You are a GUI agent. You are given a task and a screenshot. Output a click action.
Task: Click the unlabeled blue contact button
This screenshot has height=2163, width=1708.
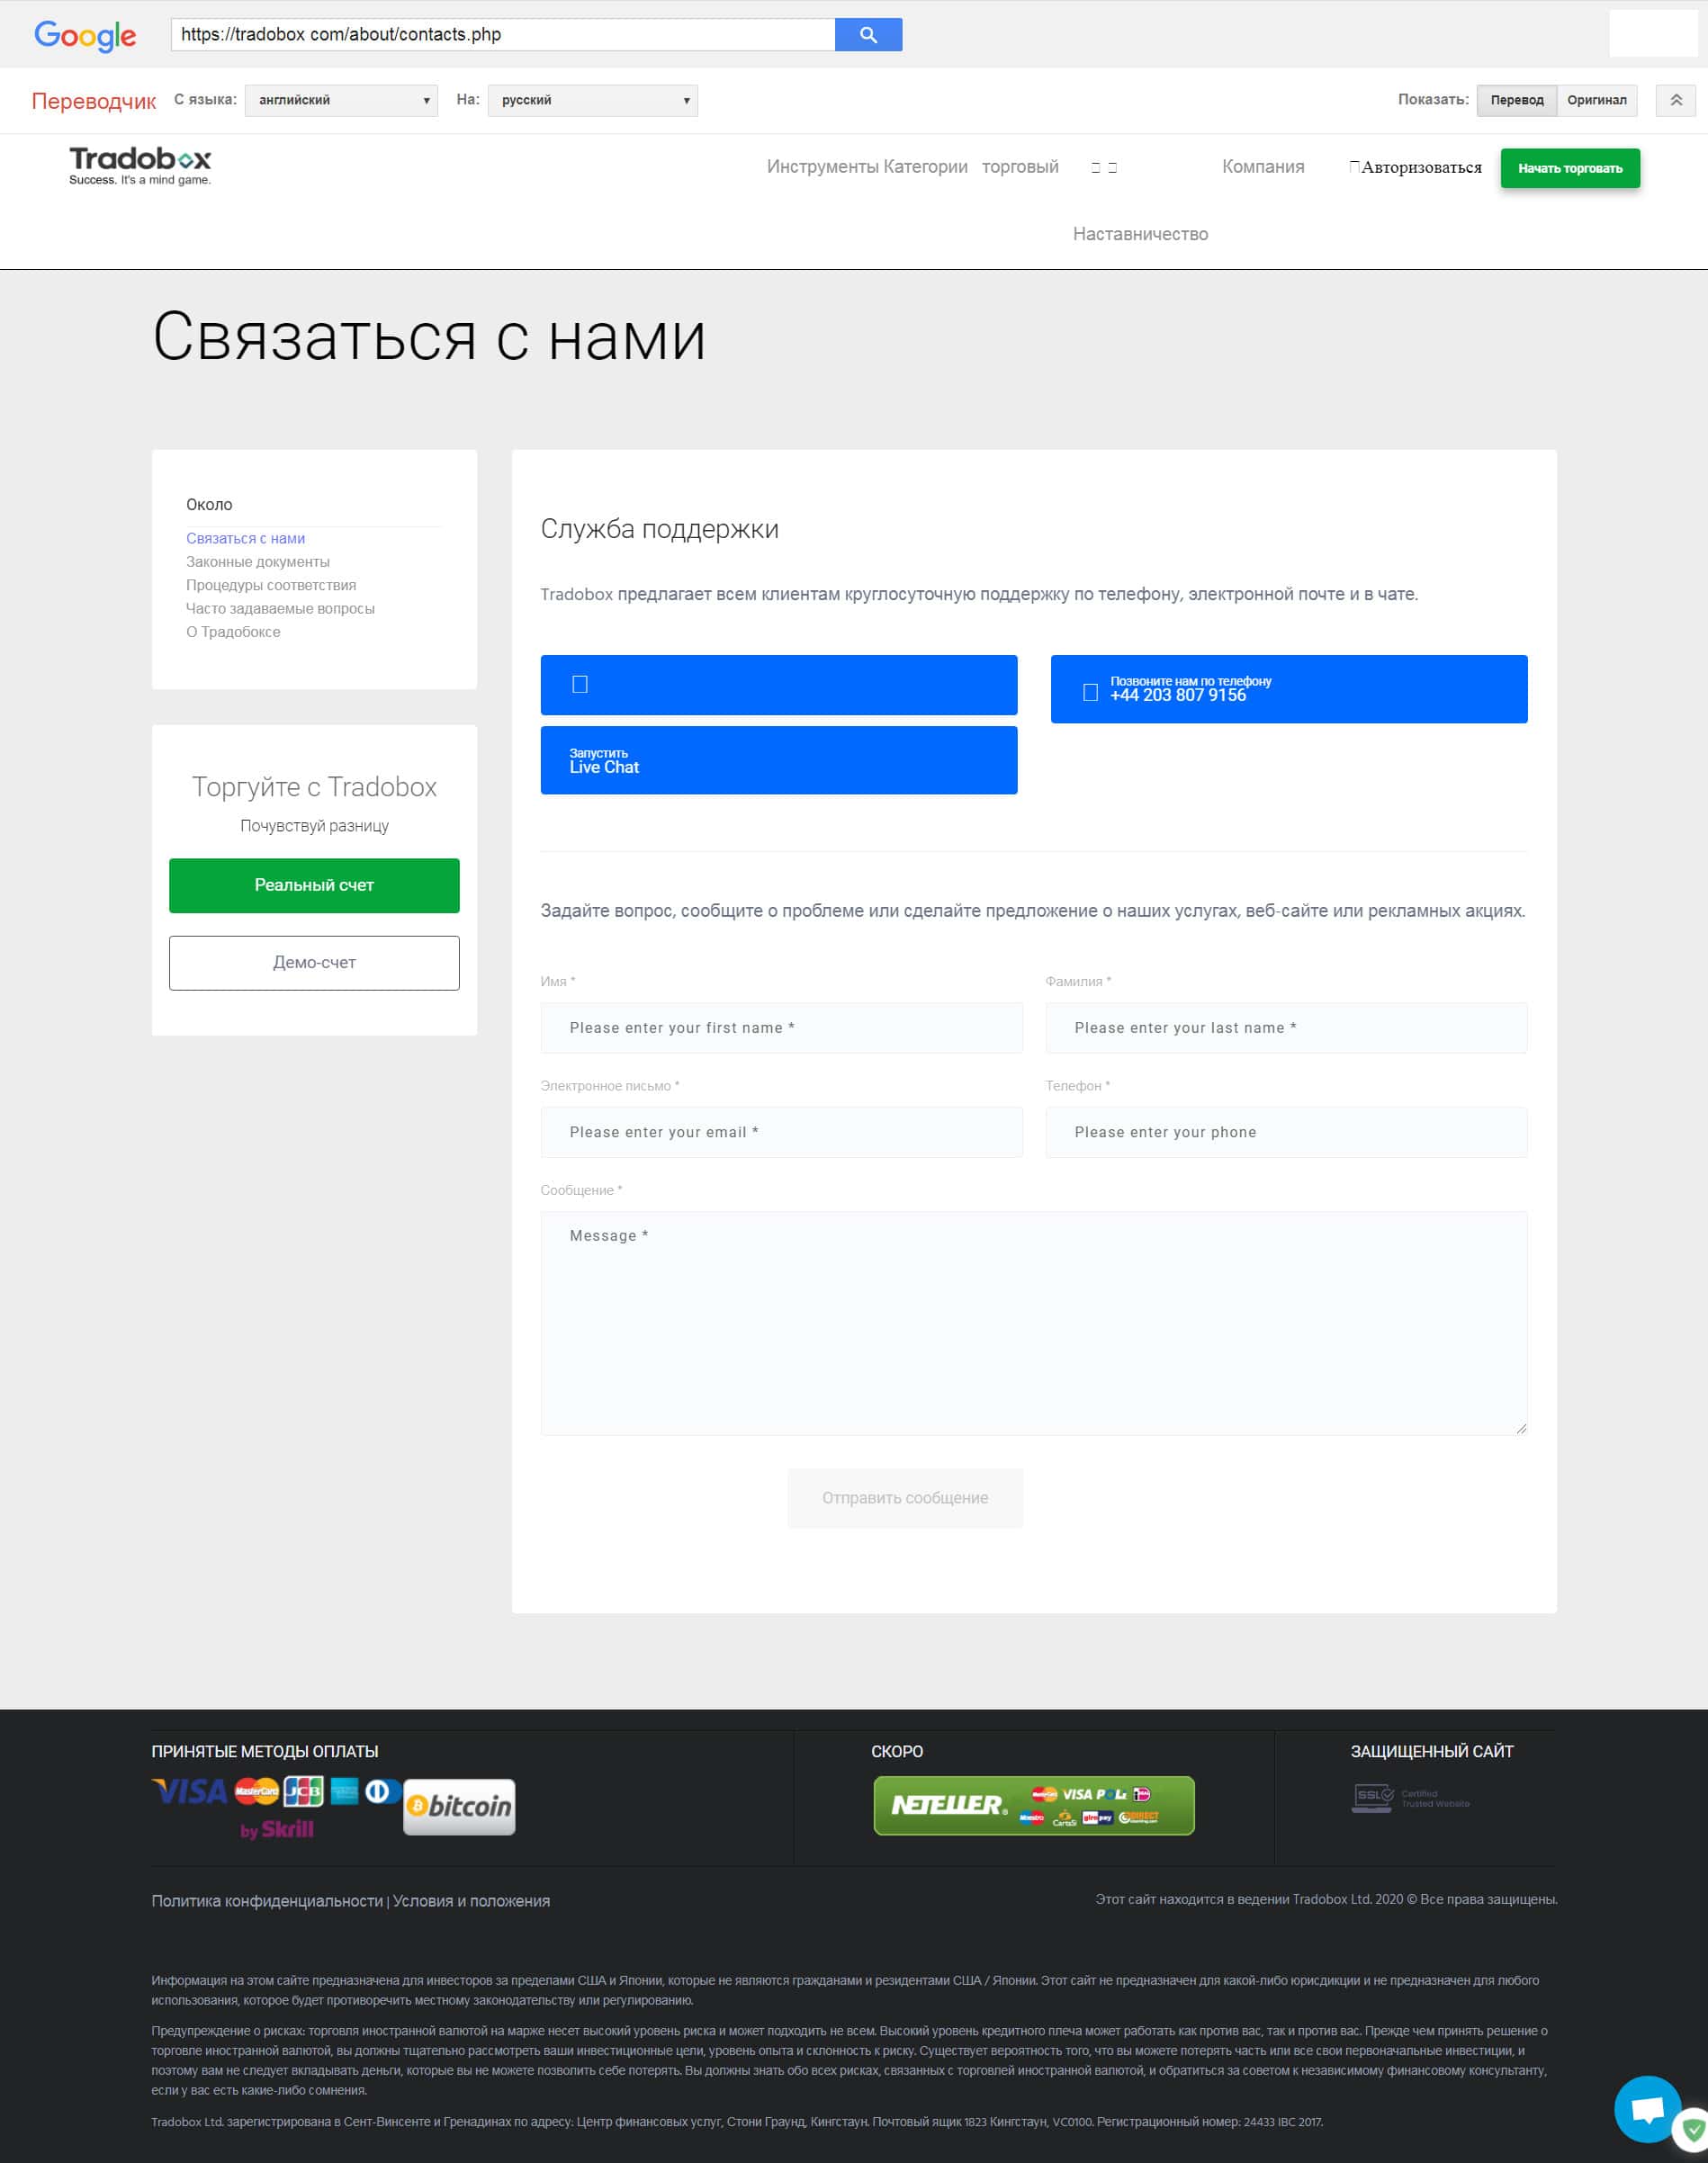(779, 685)
